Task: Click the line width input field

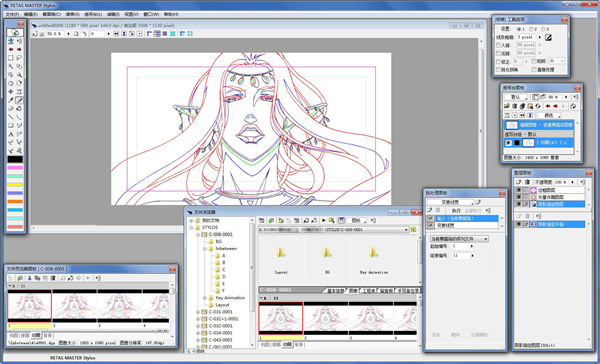Action: coord(527,37)
